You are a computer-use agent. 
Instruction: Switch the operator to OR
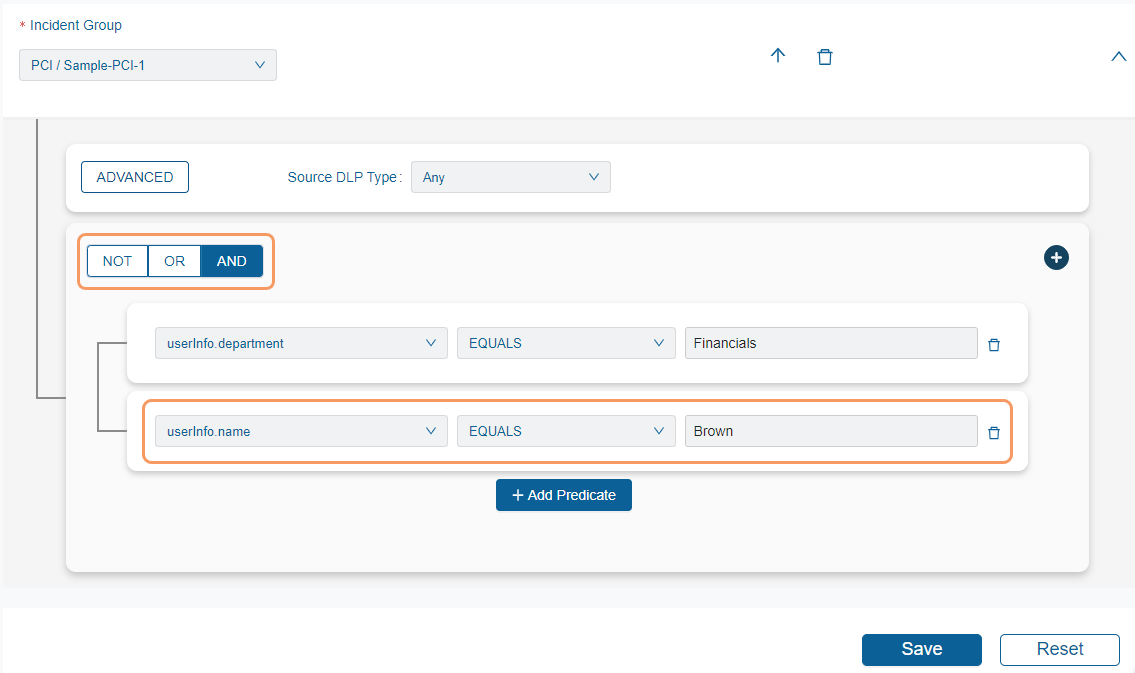tap(173, 260)
